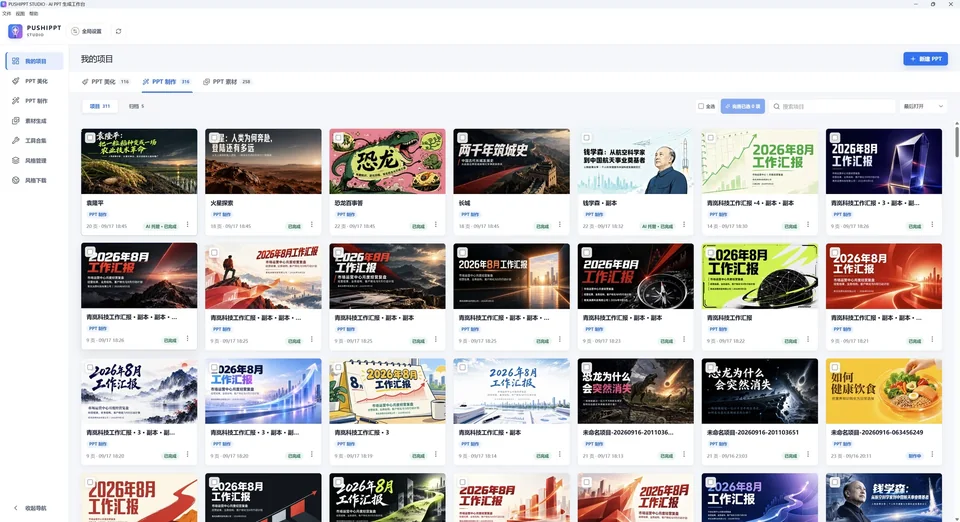Click the 火星探索 project title
Viewport: 960px width, 522px height.
point(222,203)
